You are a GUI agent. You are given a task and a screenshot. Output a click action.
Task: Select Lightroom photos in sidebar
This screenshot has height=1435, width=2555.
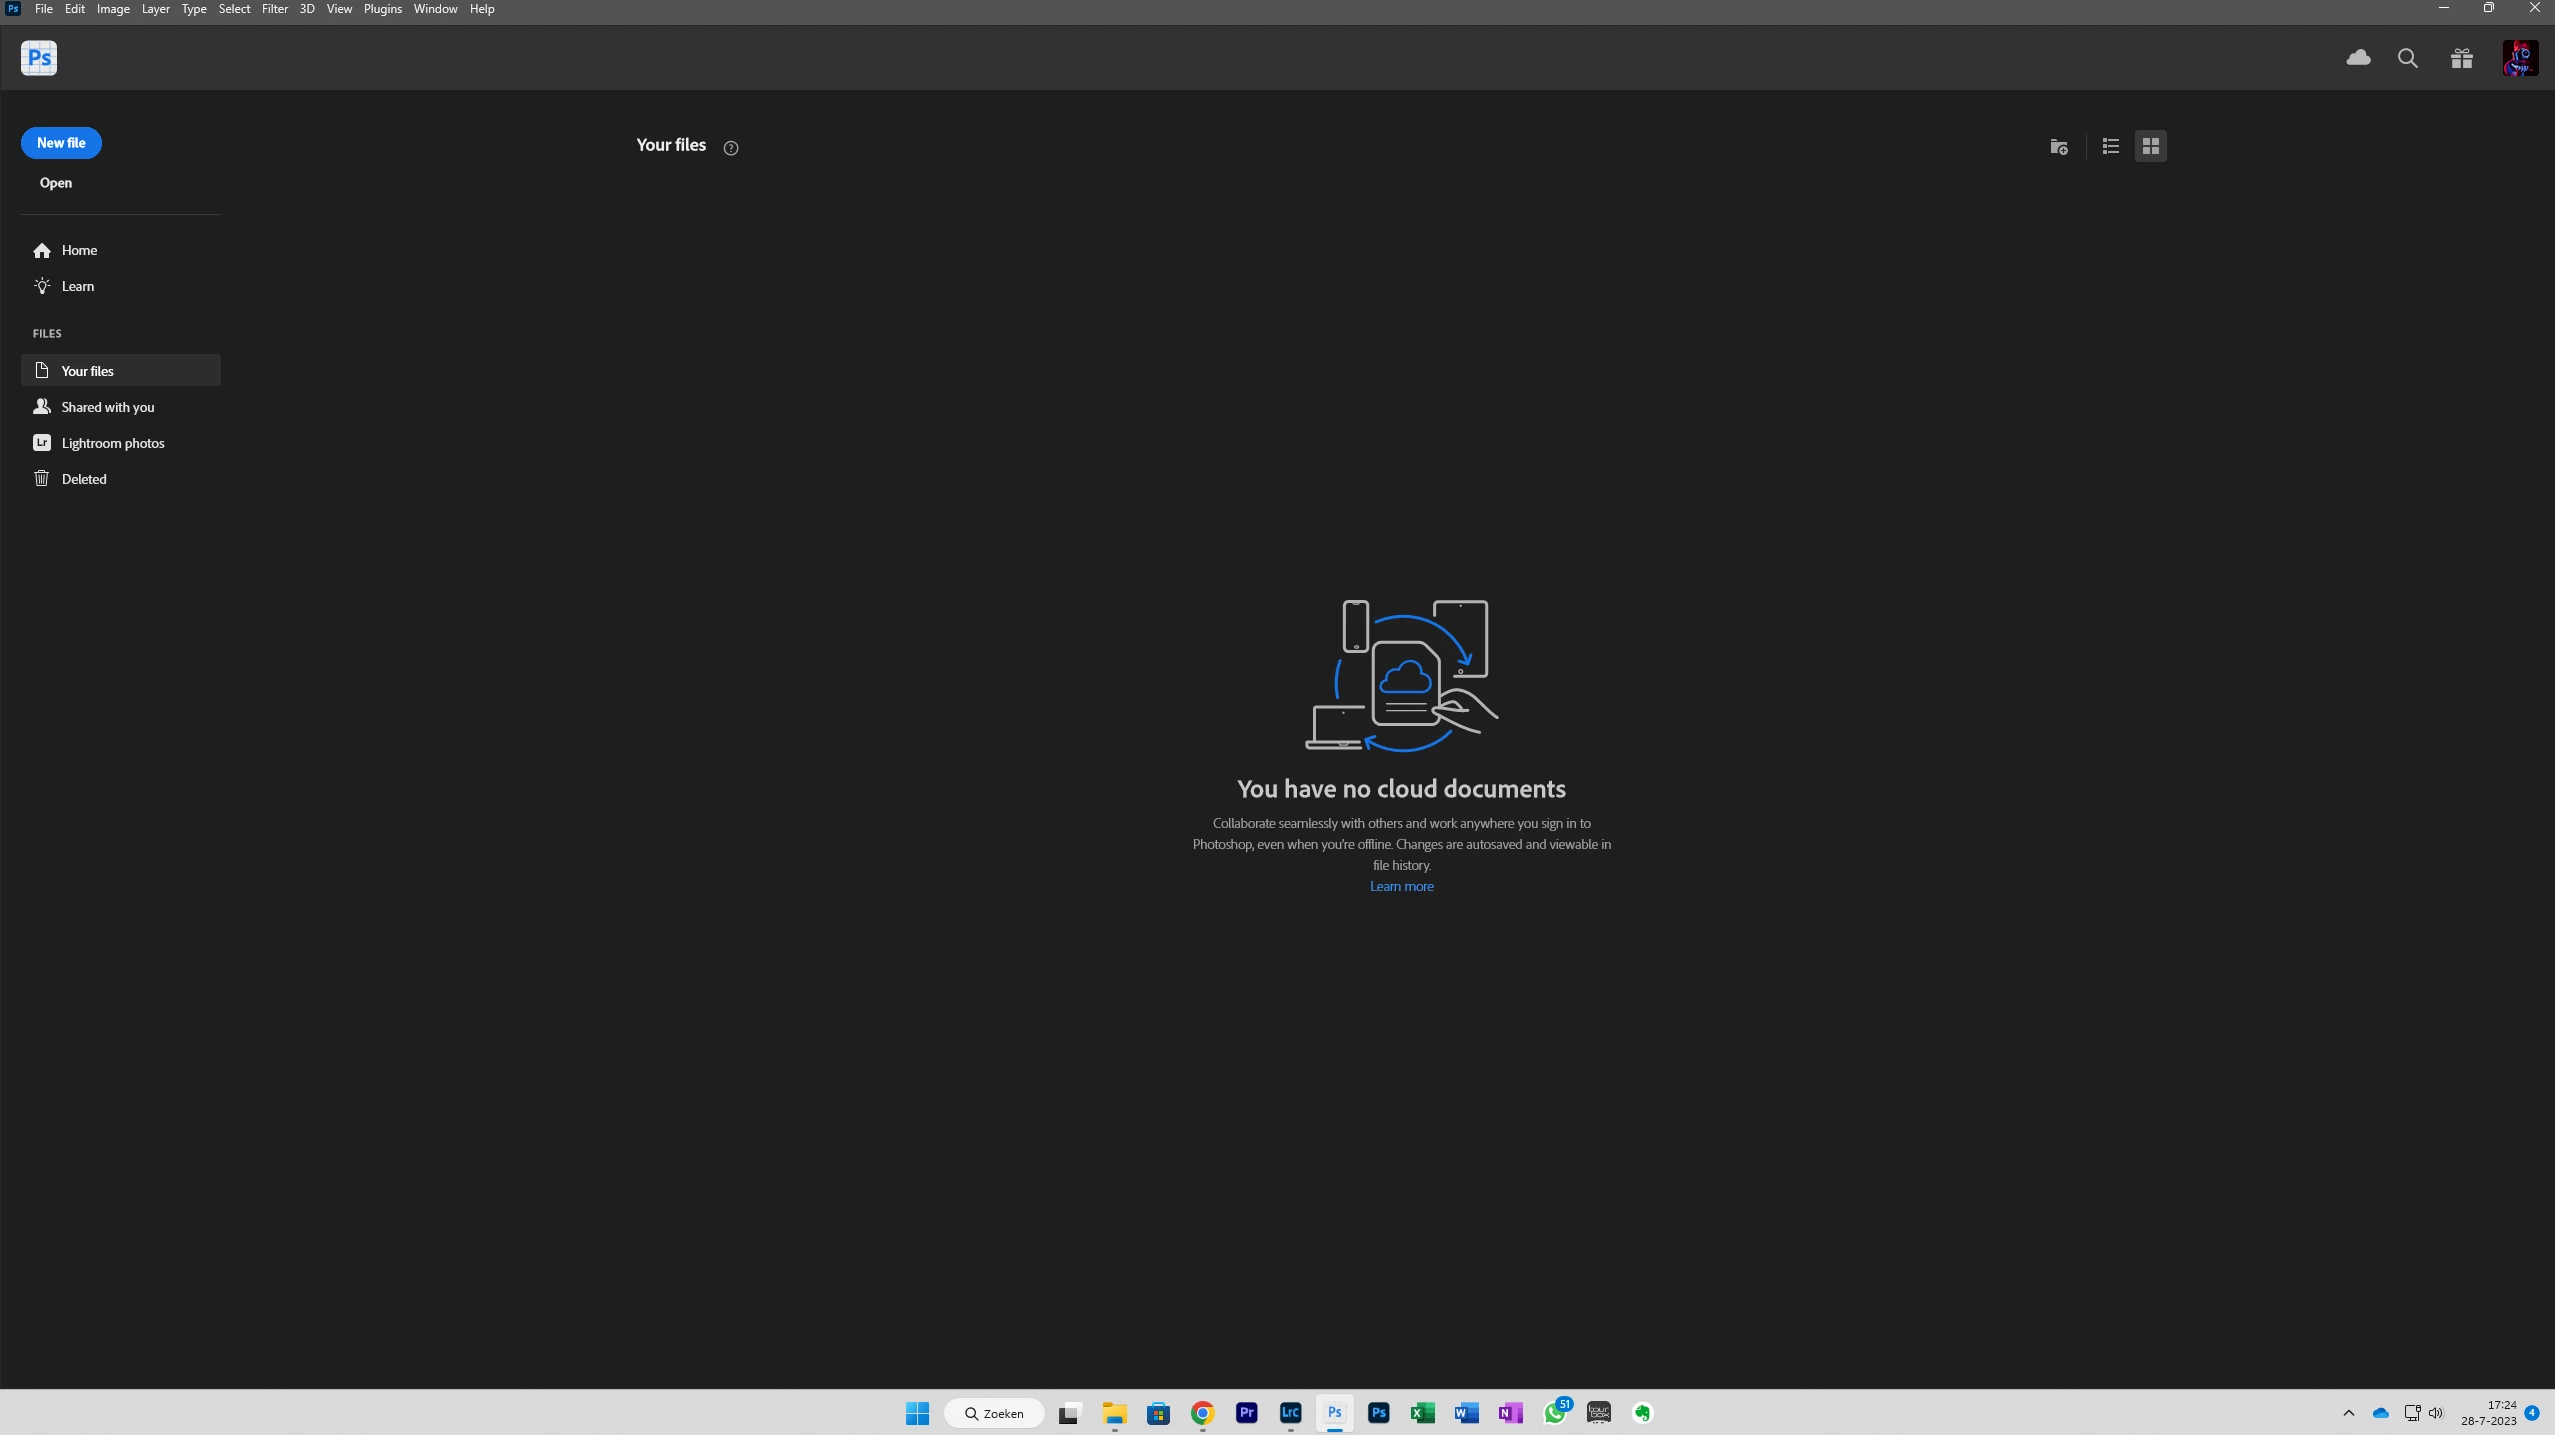tap(112, 443)
